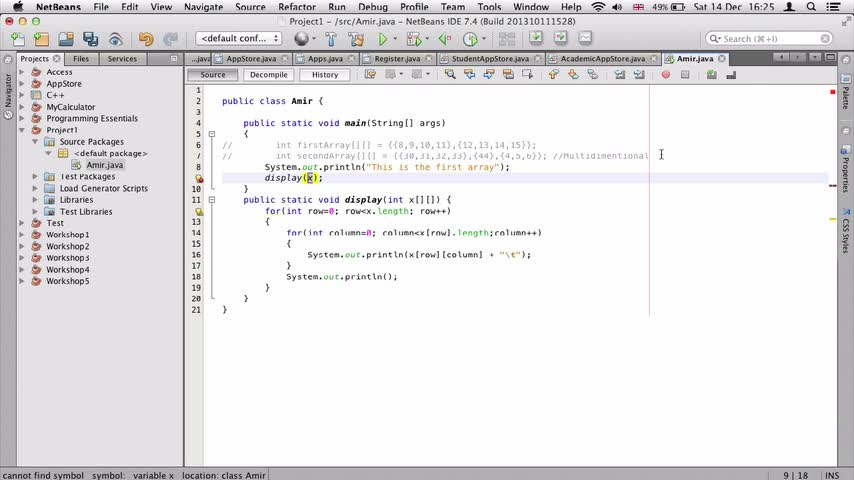Click the Debug Project toolbar icon
The width and height of the screenshot is (854, 480).
click(x=414, y=39)
